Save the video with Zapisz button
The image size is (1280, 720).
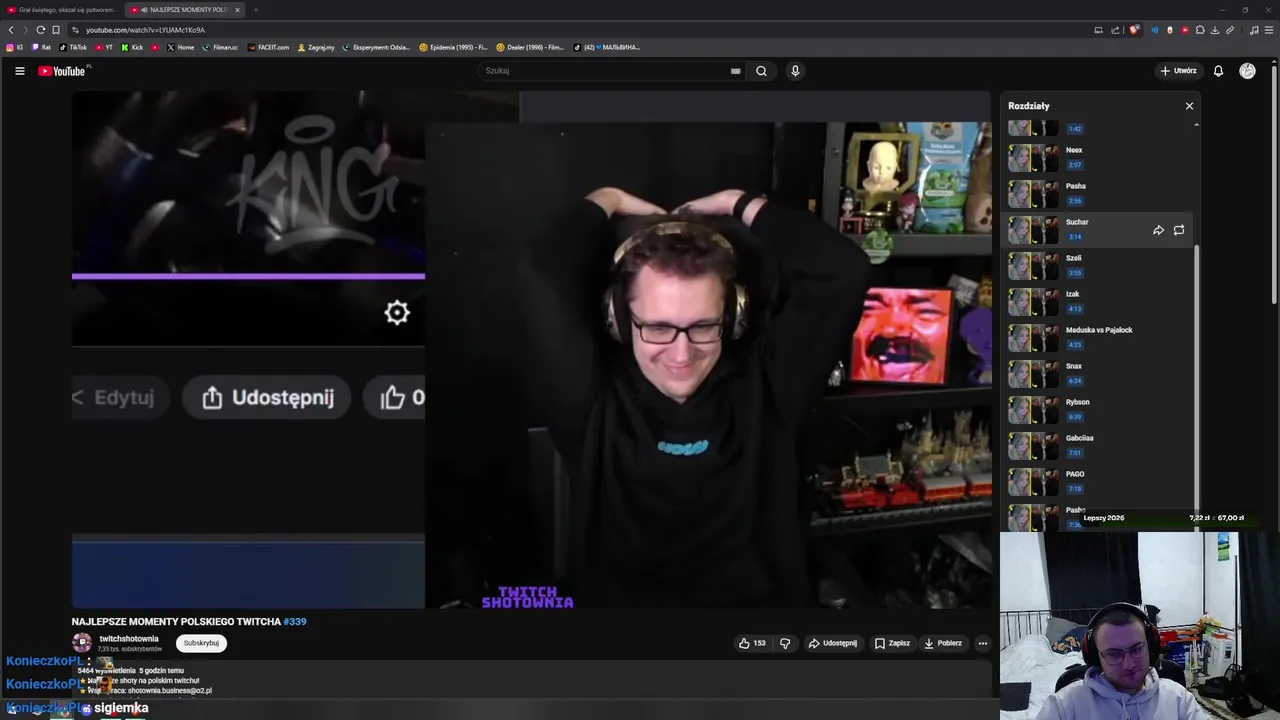click(892, 643)
